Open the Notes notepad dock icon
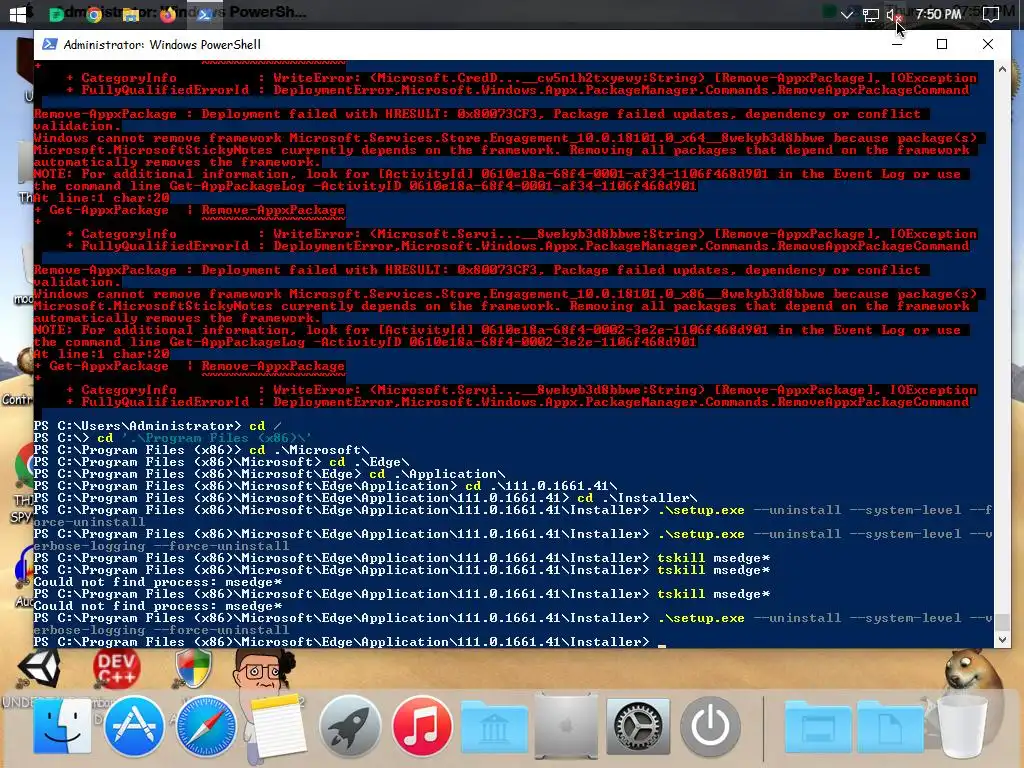The height and width of the screenshot is (768, 1024). pyautogui.click(x=278, y=726)
